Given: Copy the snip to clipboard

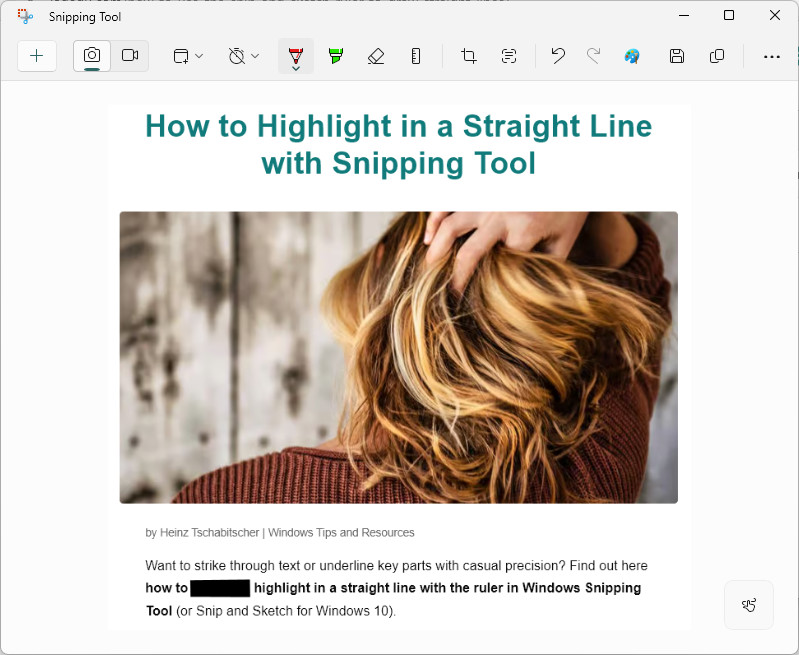Looking at the screenshot, I should click(x=717, y=56).
